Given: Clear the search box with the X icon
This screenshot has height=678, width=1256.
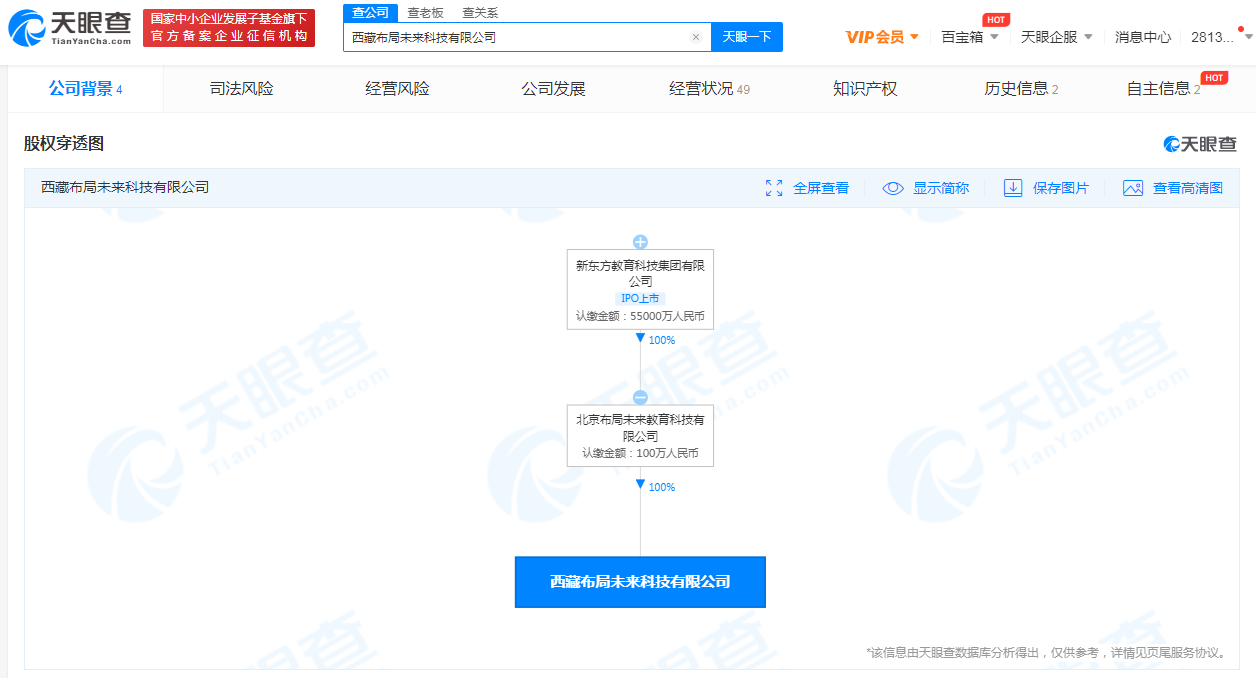Looking at the screenshot, I should point(696,37).
